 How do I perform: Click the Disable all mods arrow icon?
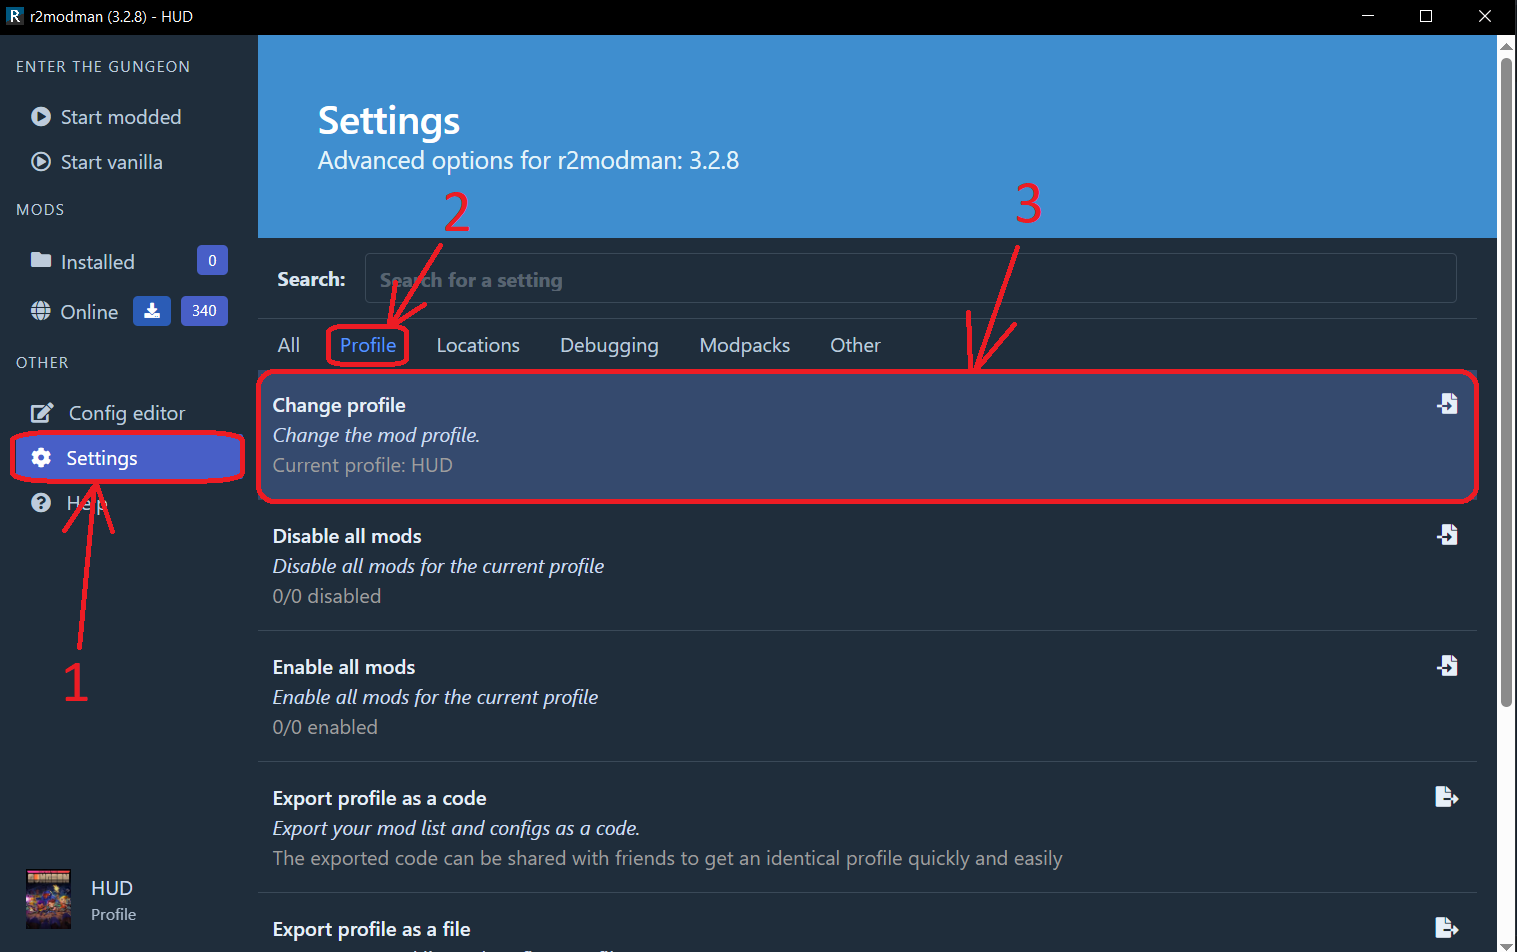[x=1447, y=535]
